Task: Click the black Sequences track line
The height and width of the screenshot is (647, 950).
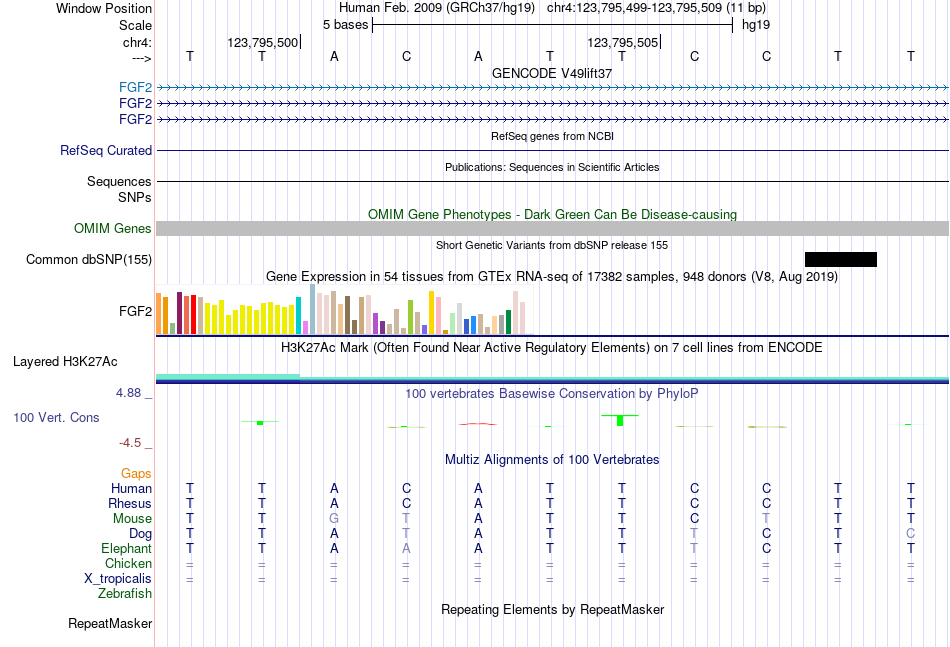Action: click(553, 181)
